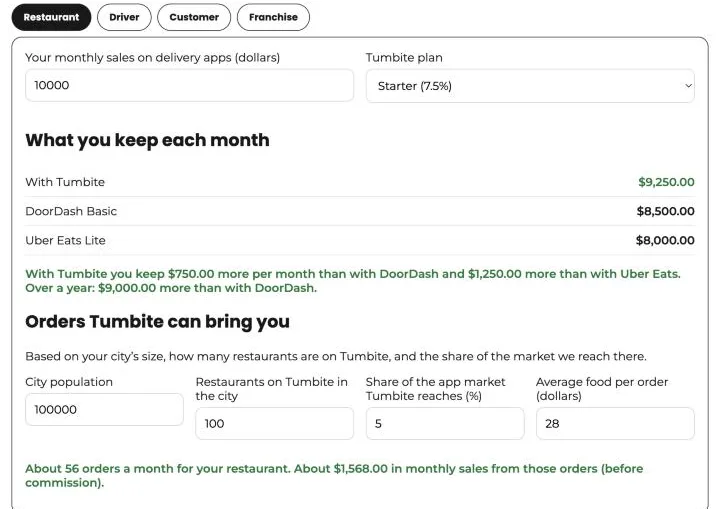Switch to the Driver tab

pos(124,17)
